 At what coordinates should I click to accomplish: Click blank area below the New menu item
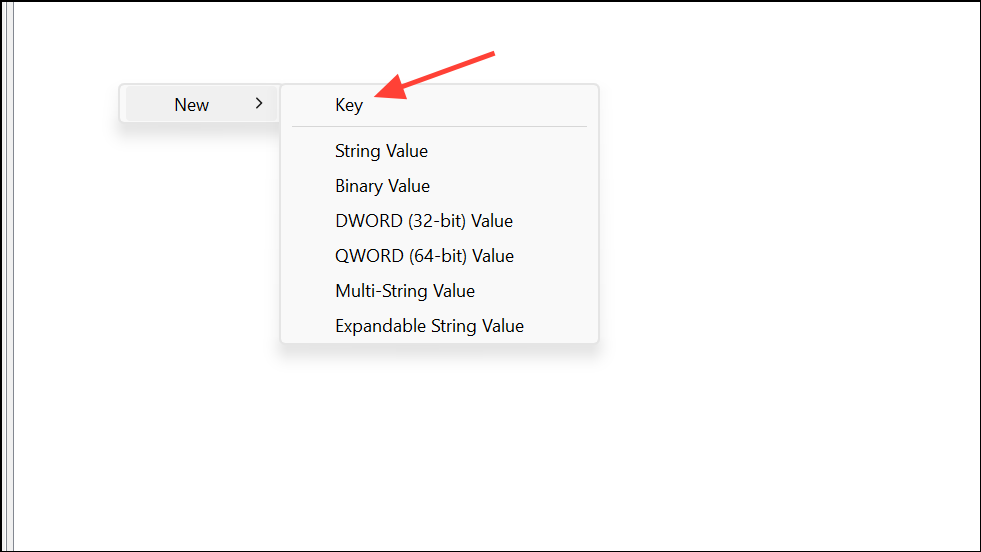click(x=190, y=250)
